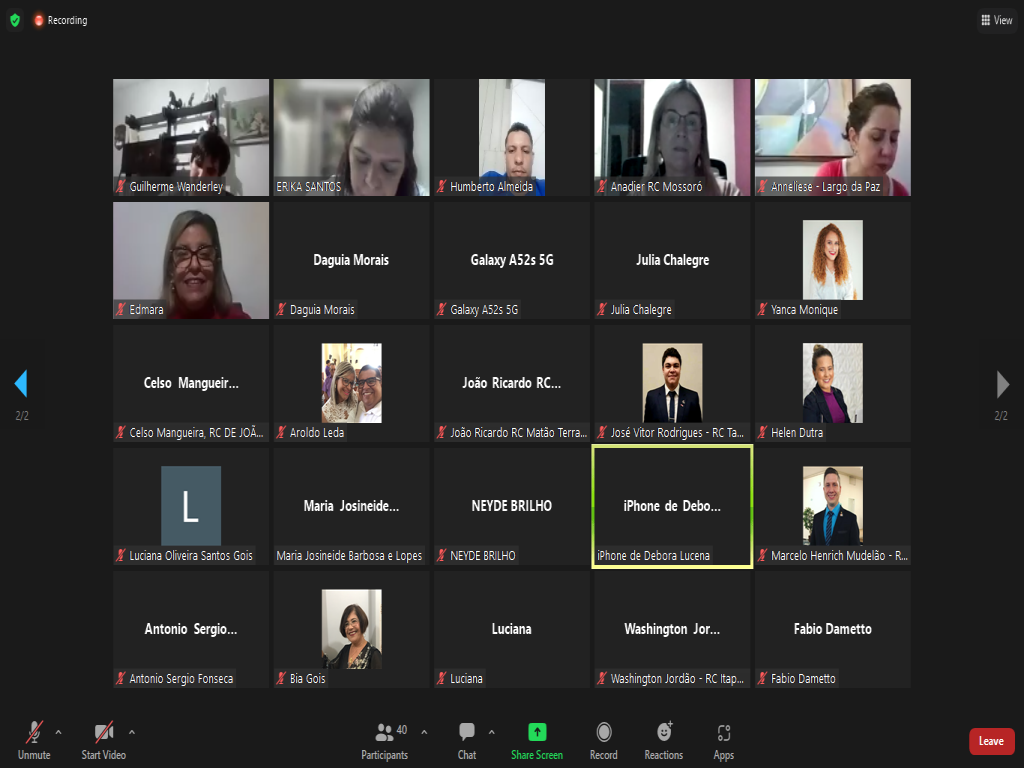Viewport: 1024px width, 768px height.
Task: Open the Reactions menu
Action: [x=664, y=741]
